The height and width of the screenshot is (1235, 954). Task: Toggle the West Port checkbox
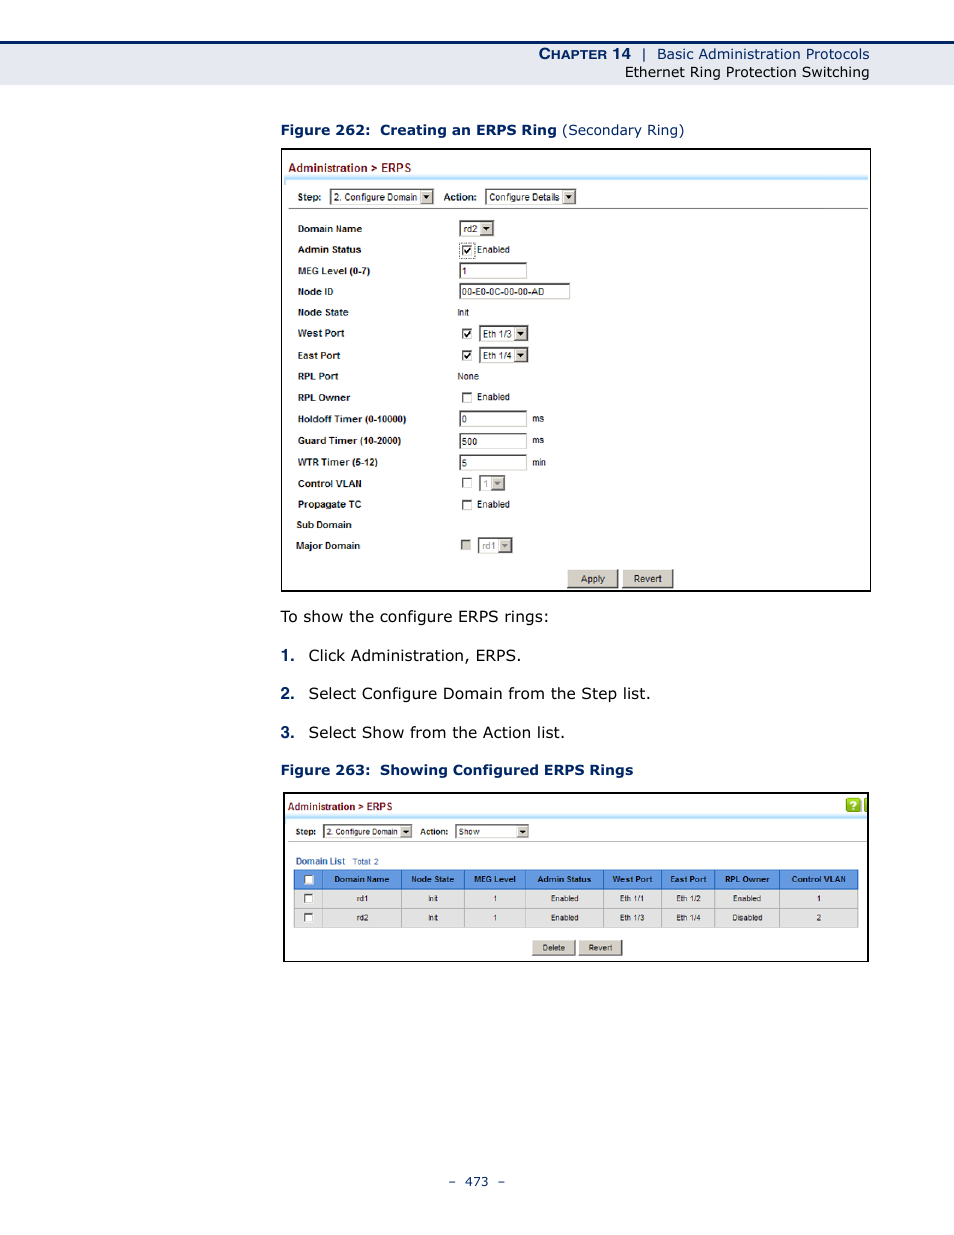click(467, 334)
